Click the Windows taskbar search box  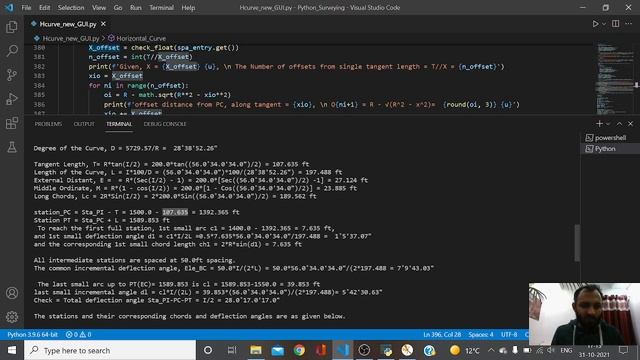click(x=110, y=350)
